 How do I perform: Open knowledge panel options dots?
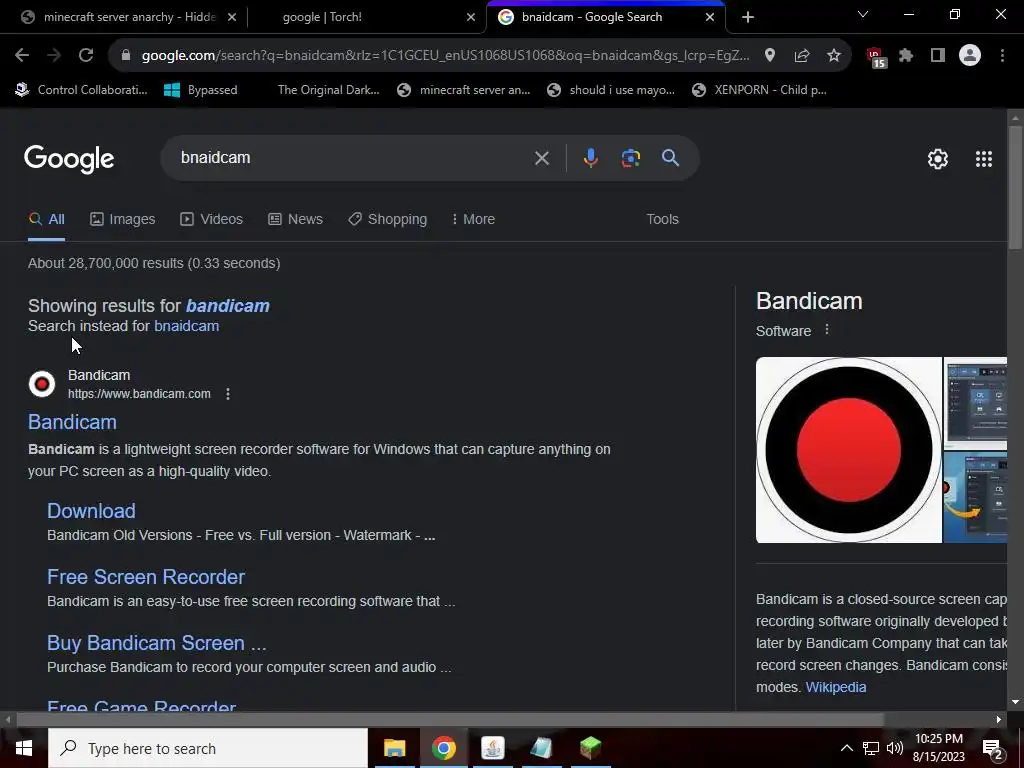pyautogui.click(x=827, y=330)
